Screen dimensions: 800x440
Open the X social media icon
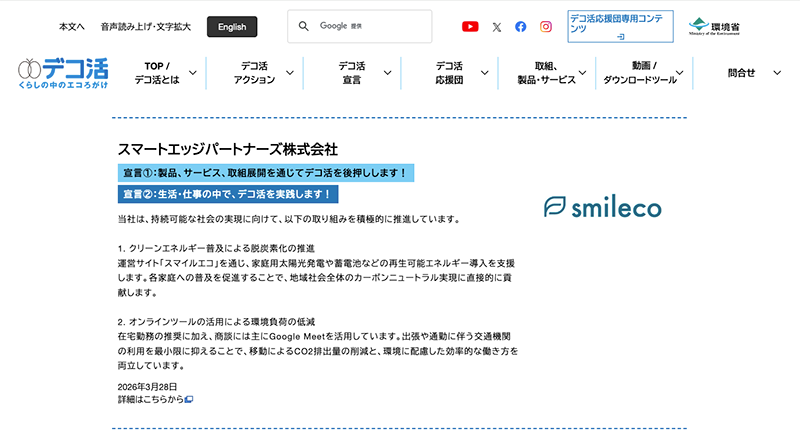pyautogui.click(x=496, y=27)
